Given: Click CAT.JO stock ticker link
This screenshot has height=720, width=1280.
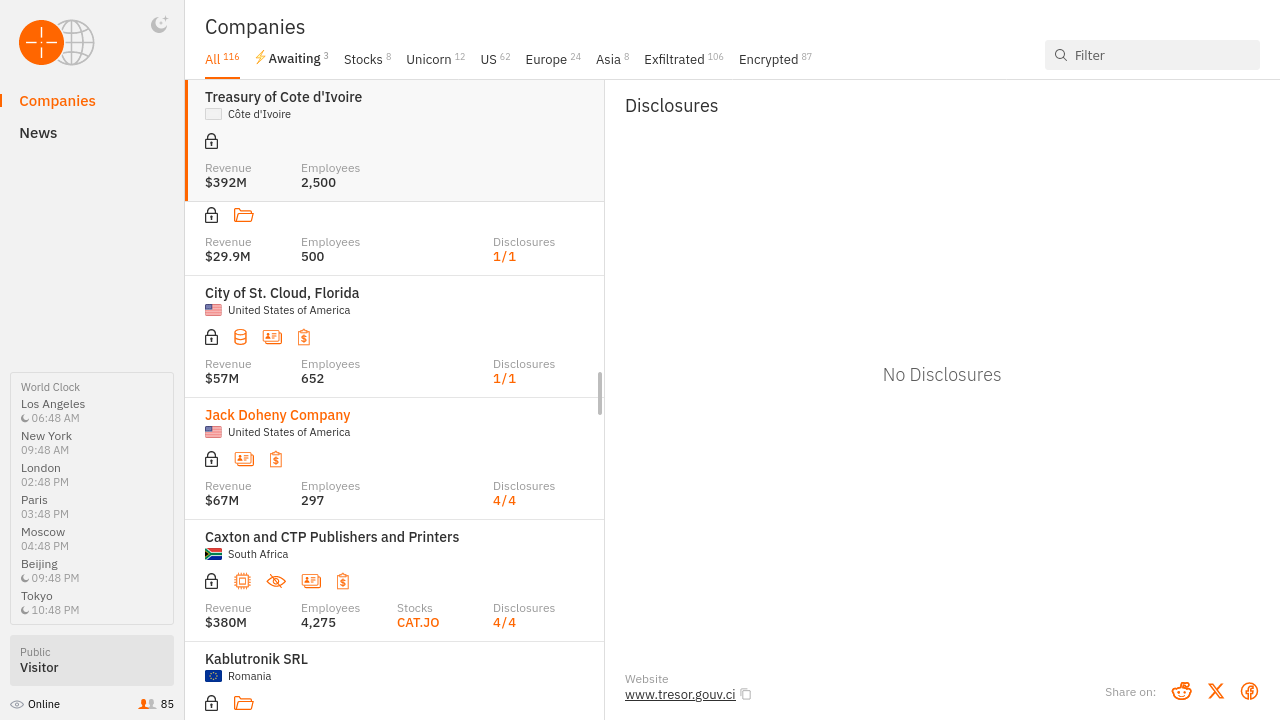Looking at the screenshot, I should 418,622.
